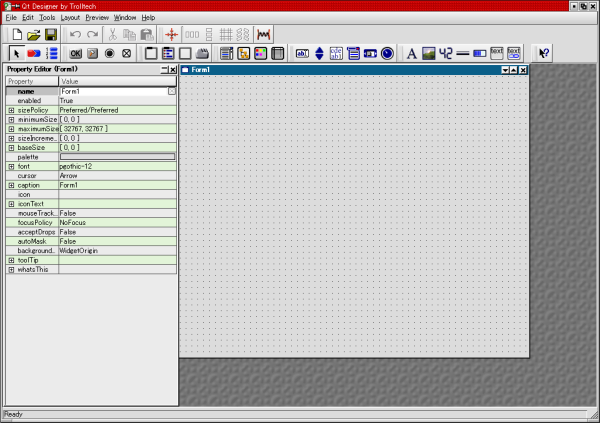
Task: Click the Property column header
Action: point(30,81)
